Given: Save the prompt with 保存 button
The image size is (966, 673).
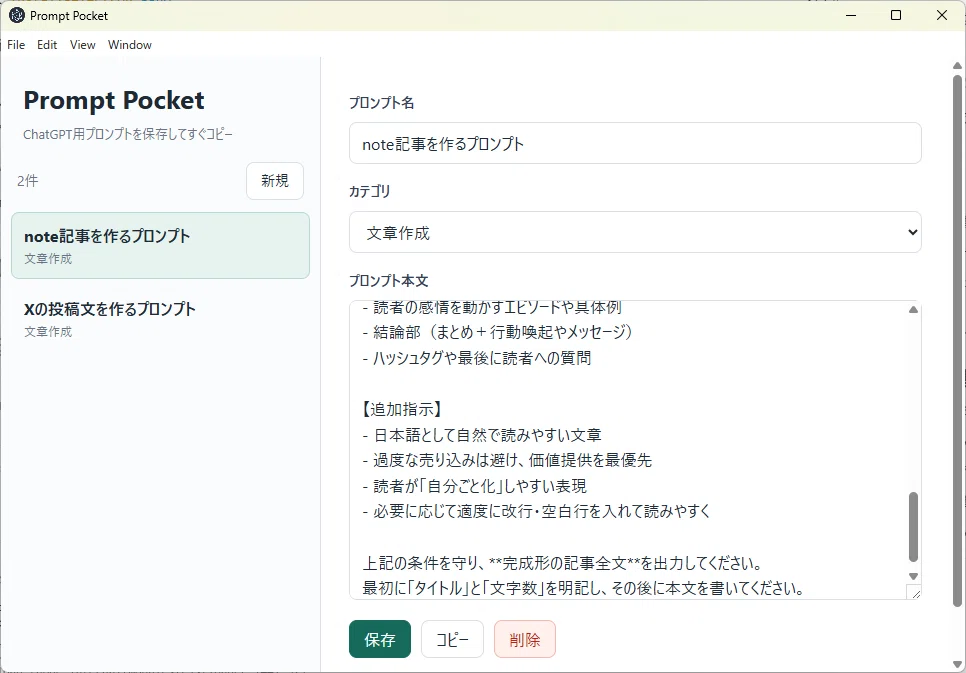Looking at the screenshot, I should [x=380, y=639].
